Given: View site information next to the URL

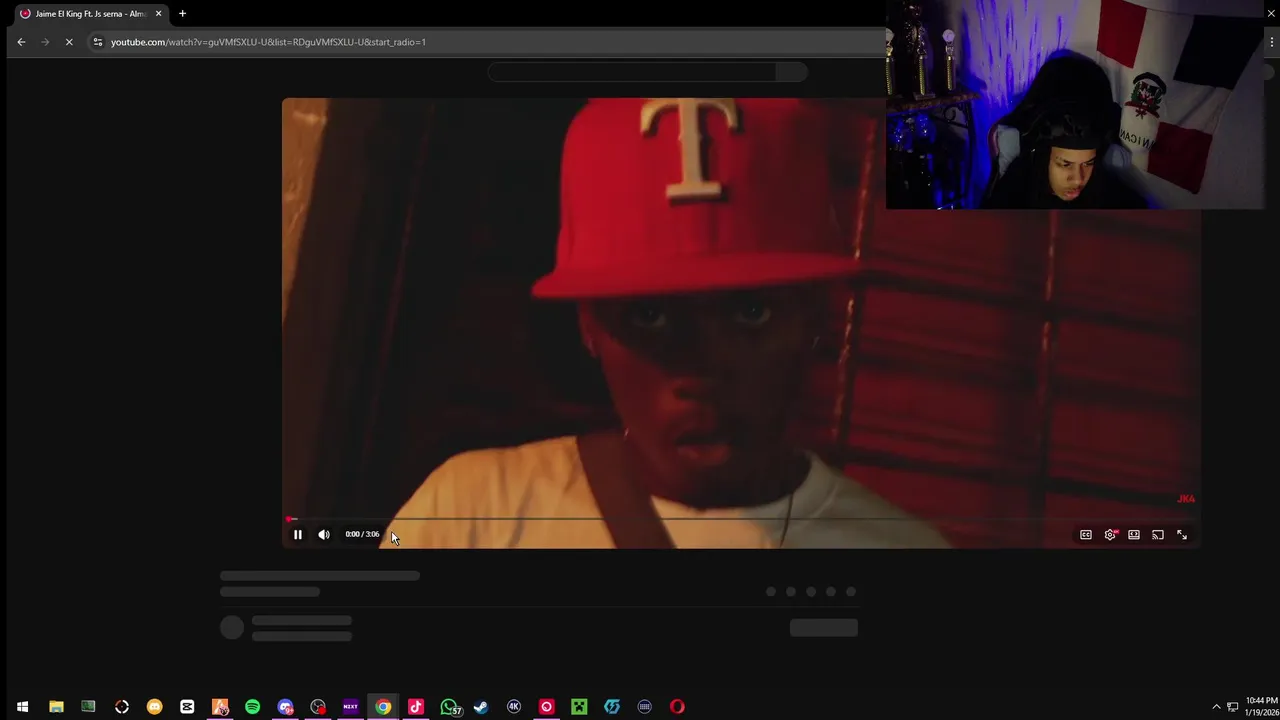Looking at the screenshot, I should click(97, 42).
